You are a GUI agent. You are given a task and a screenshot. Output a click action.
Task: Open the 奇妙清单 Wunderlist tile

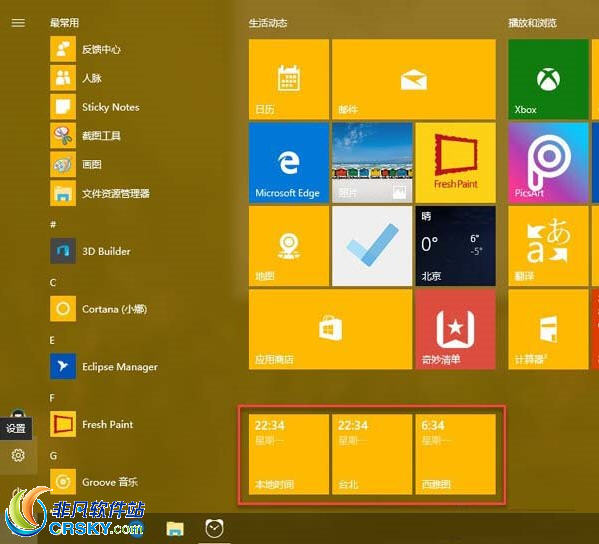point(455,329)
